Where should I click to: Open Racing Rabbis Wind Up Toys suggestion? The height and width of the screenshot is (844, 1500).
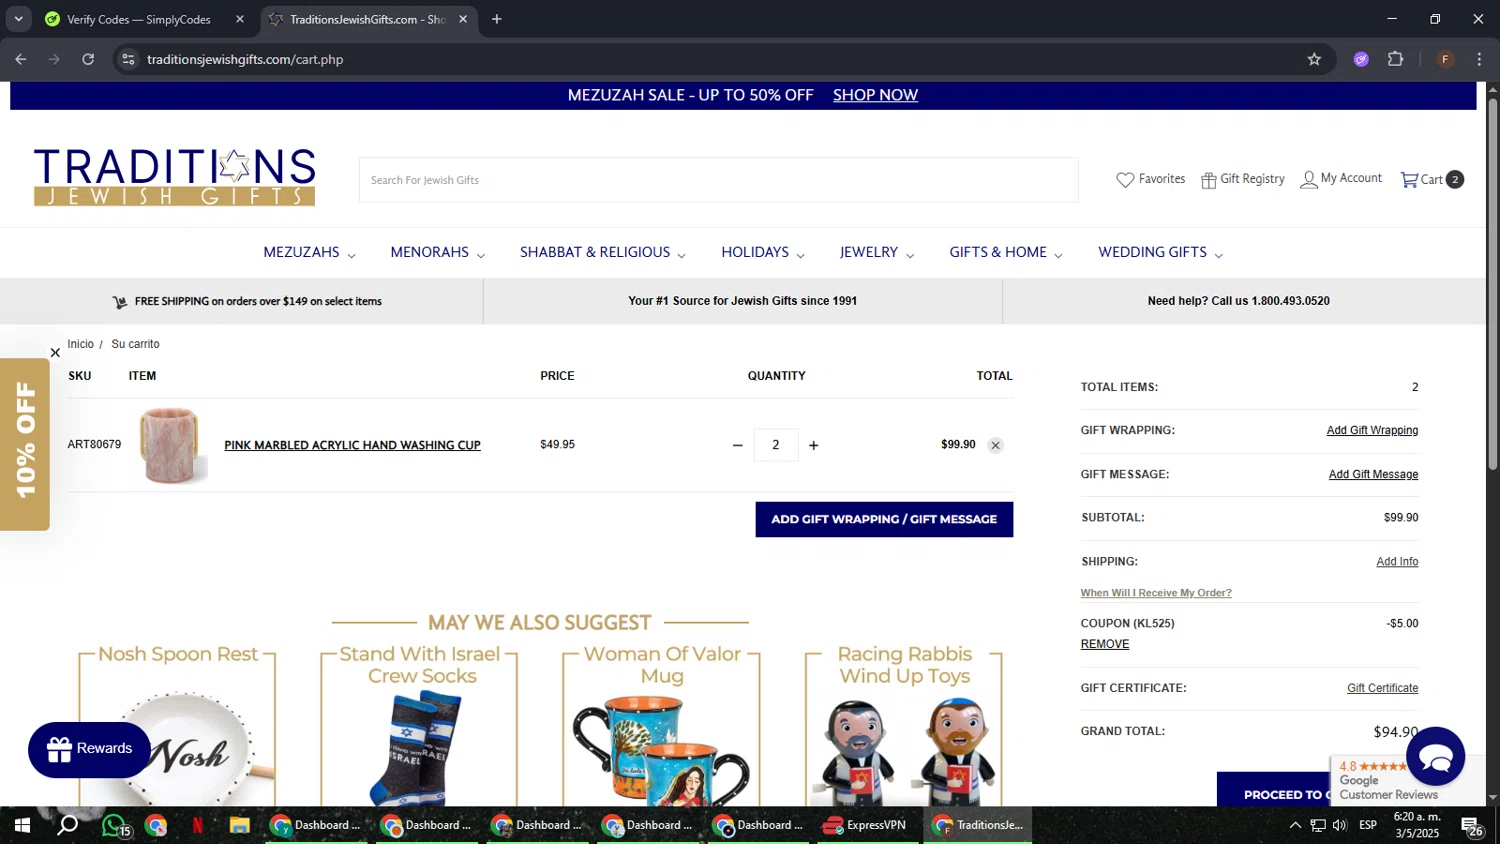[904, 728]
